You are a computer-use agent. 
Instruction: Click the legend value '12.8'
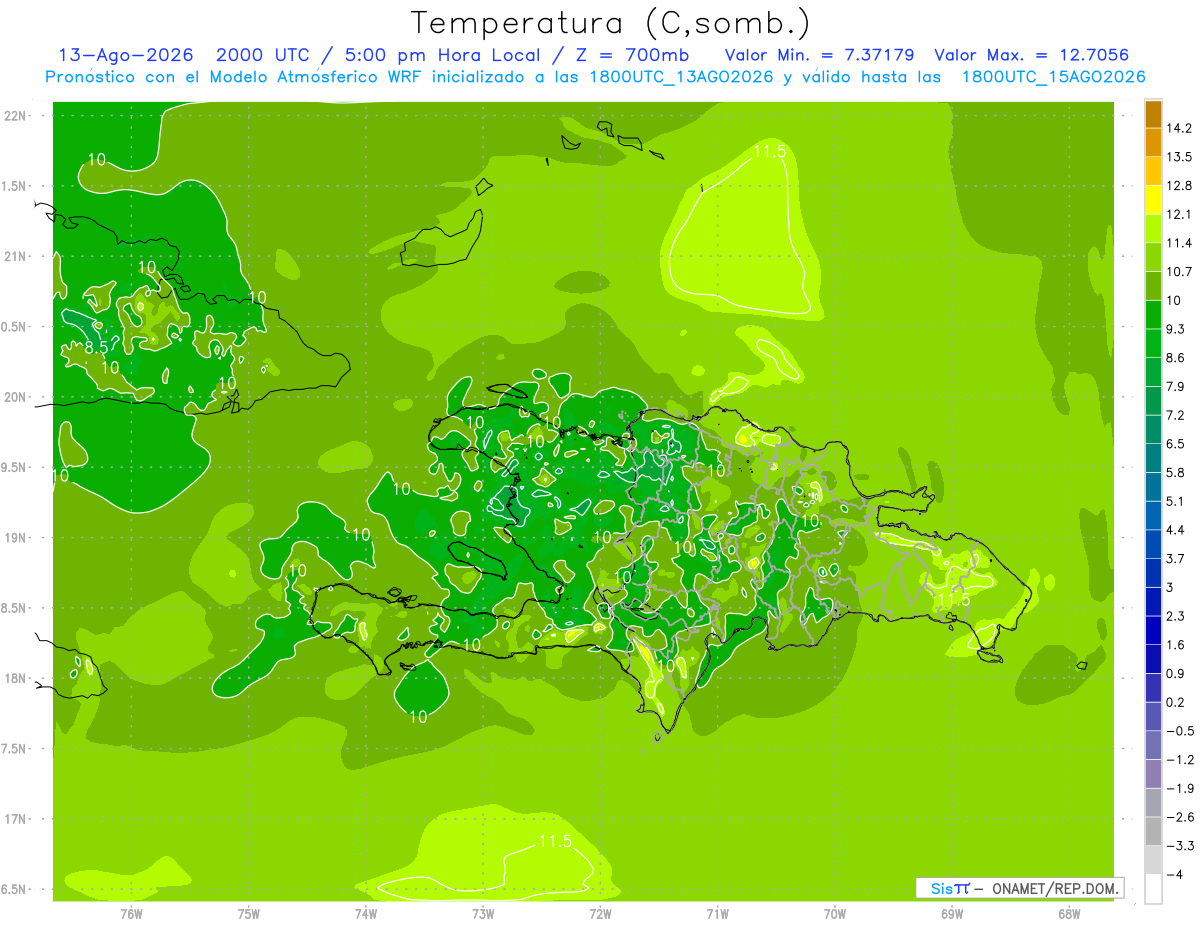pos(1178,186)
